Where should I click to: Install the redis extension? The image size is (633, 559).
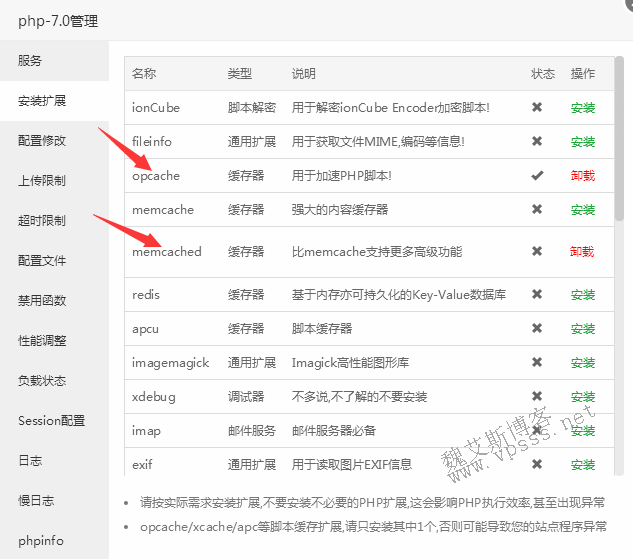pyautogui.click(x=582, y=294)
